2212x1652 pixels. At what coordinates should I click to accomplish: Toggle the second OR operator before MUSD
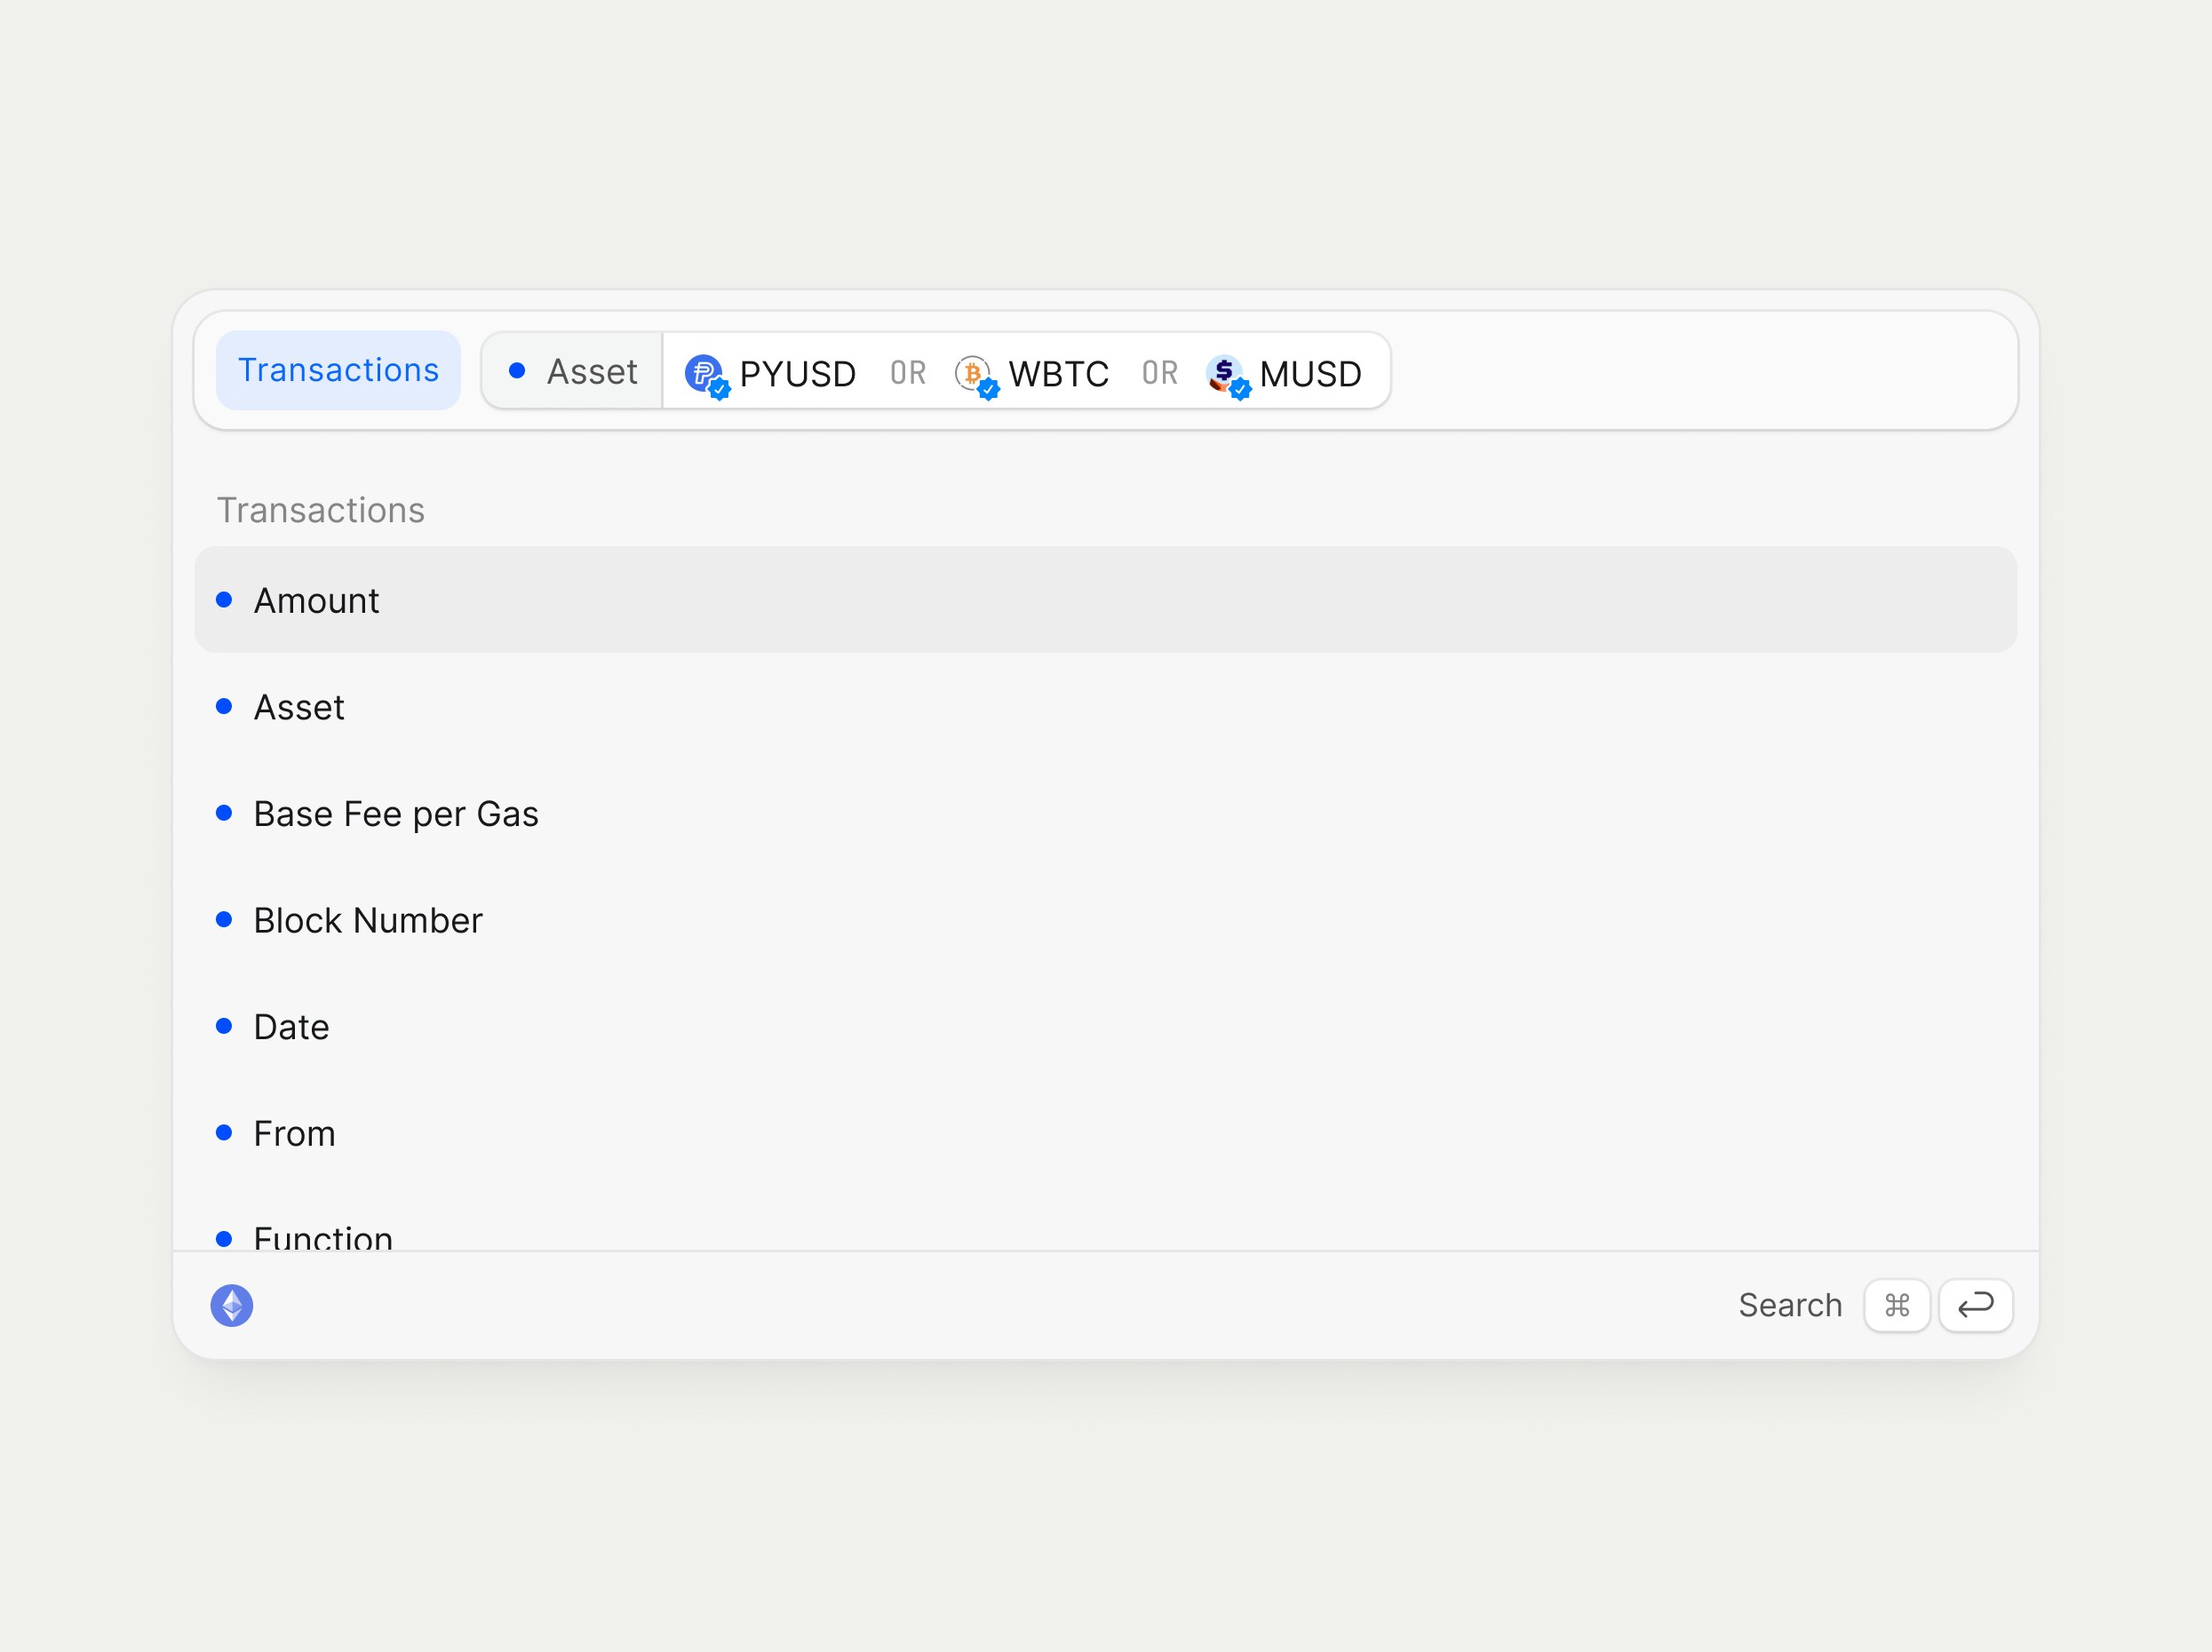(x=1160, y=374)
